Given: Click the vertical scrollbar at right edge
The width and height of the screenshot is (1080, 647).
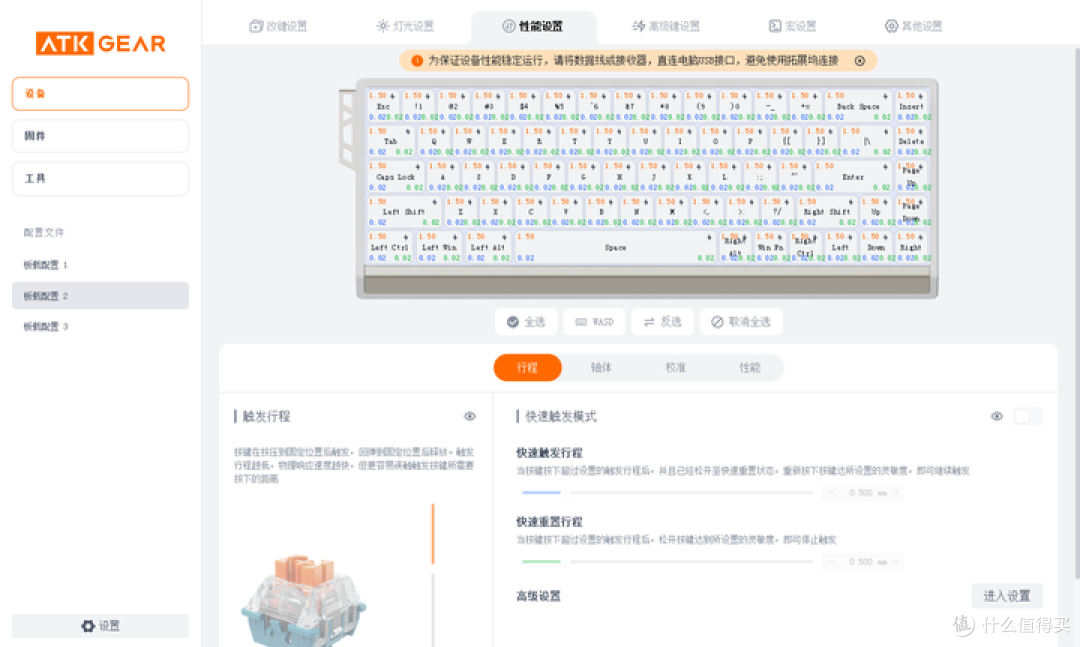Looking at the screenshot, I should 1077,314.
